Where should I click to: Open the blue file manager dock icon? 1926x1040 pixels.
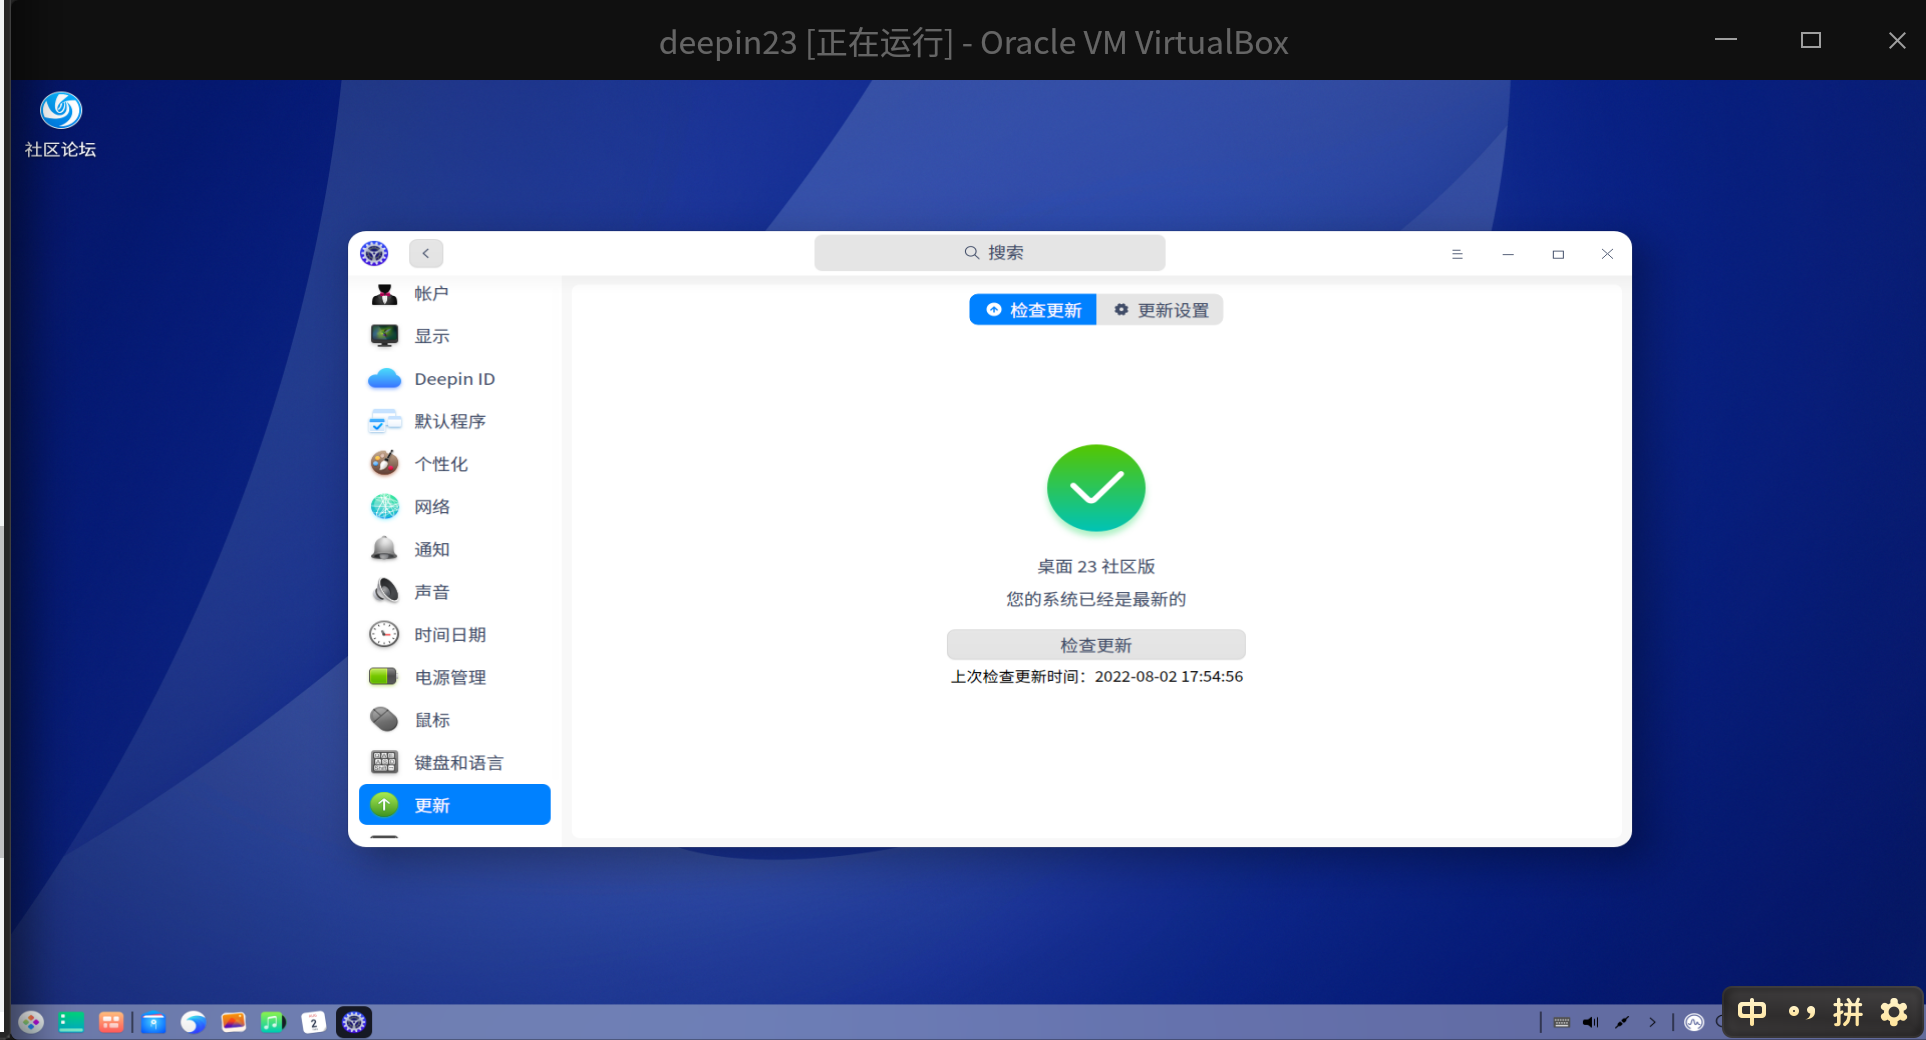click(153, 1022)
